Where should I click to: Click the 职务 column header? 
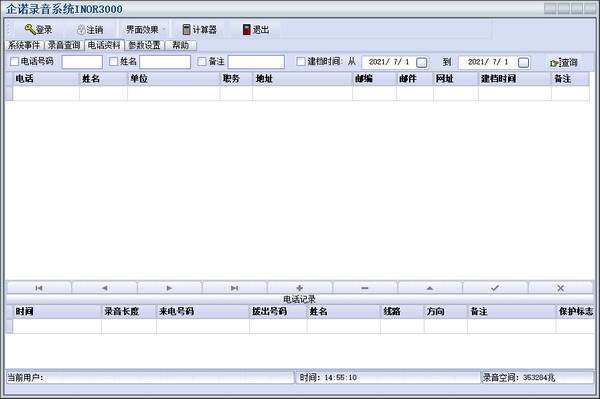pyautogui.click(x=236, y=79)
